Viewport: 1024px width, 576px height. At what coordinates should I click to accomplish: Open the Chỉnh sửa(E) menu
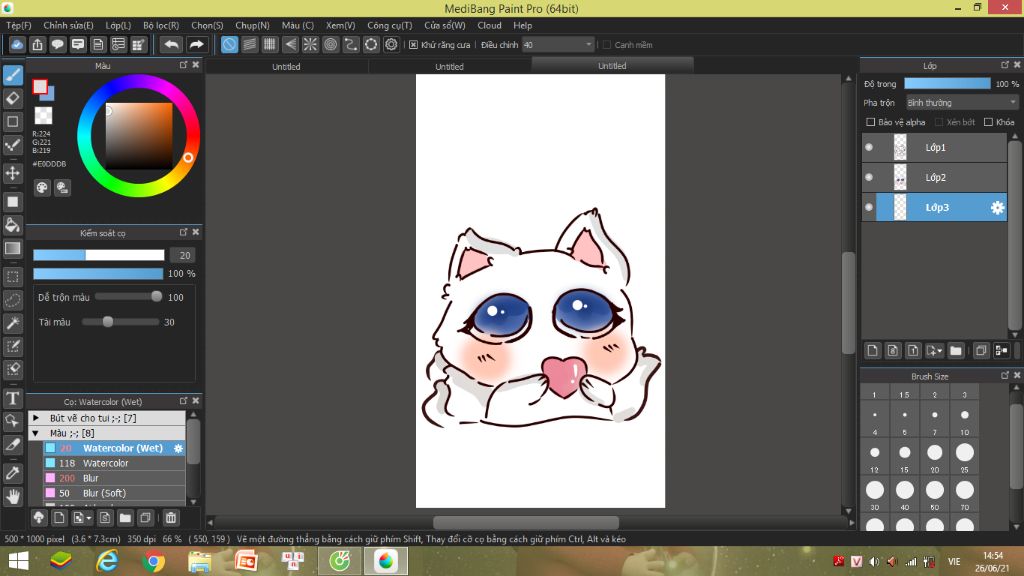coord(68,25)
